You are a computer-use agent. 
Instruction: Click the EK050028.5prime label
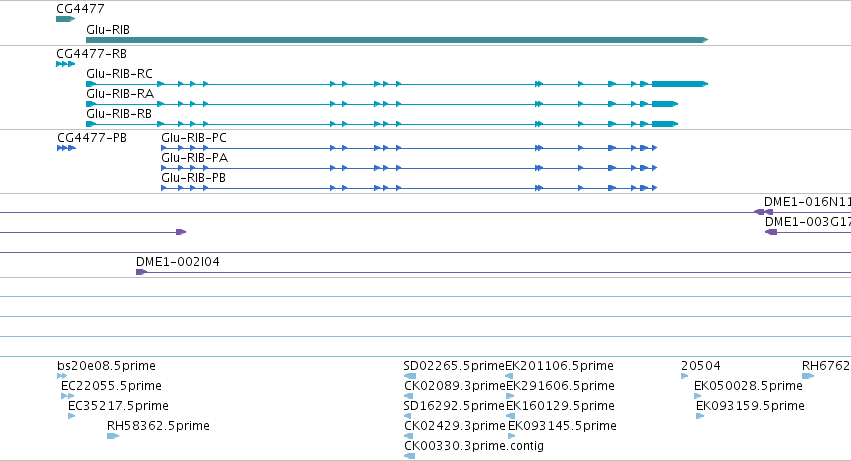click(x=748, y=386)
